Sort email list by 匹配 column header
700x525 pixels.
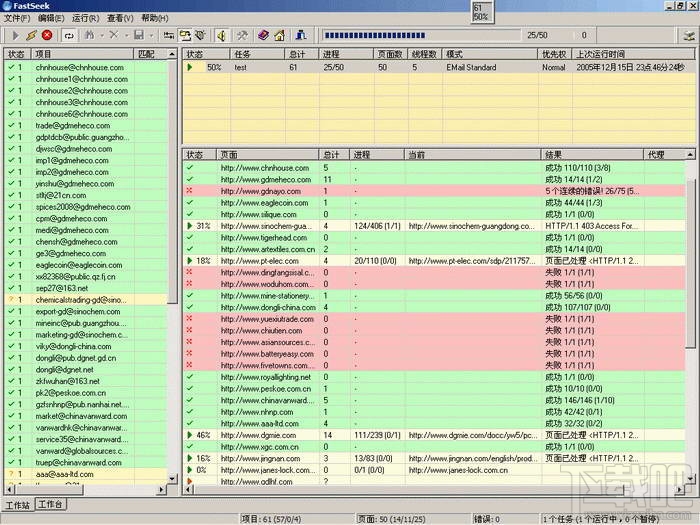pyautogui.click(x=150, y=54)
